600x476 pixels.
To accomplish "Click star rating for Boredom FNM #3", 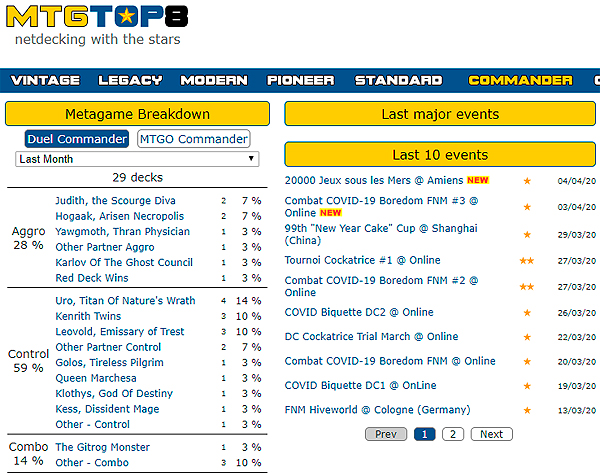I will tap(527, 207).
